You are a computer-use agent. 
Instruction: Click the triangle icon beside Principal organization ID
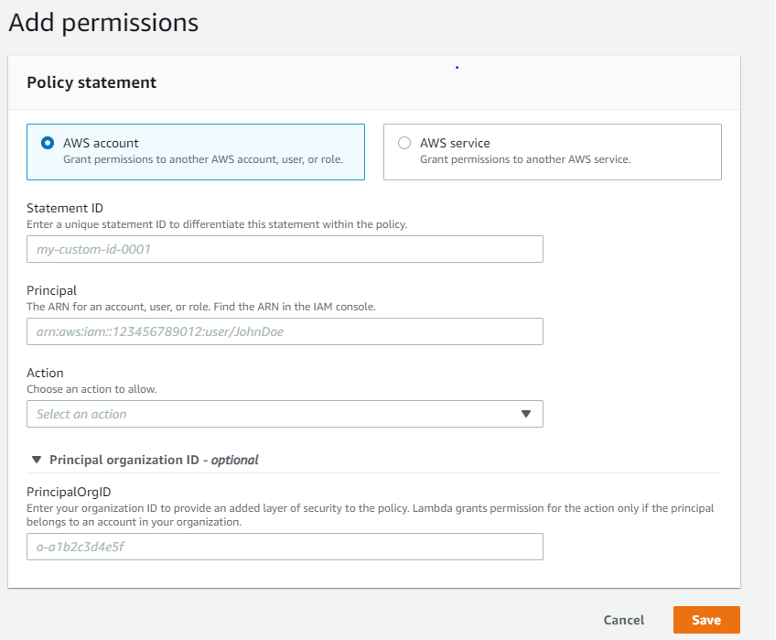pos(37,460)
